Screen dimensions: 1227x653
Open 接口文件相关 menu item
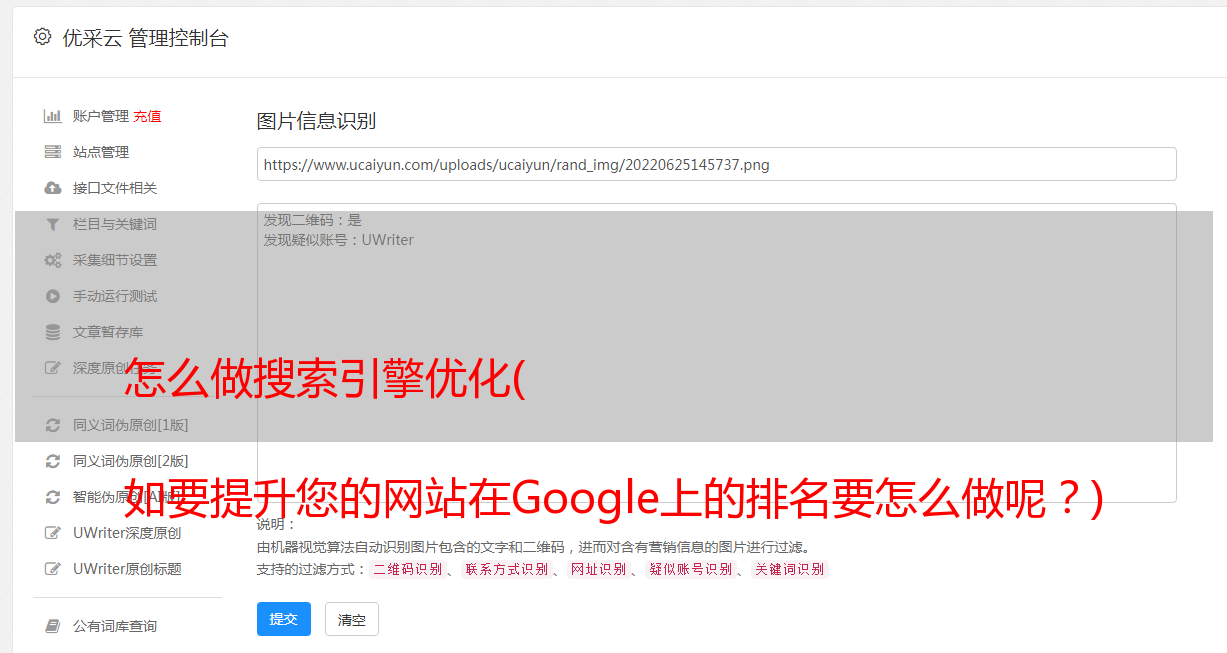115,188
